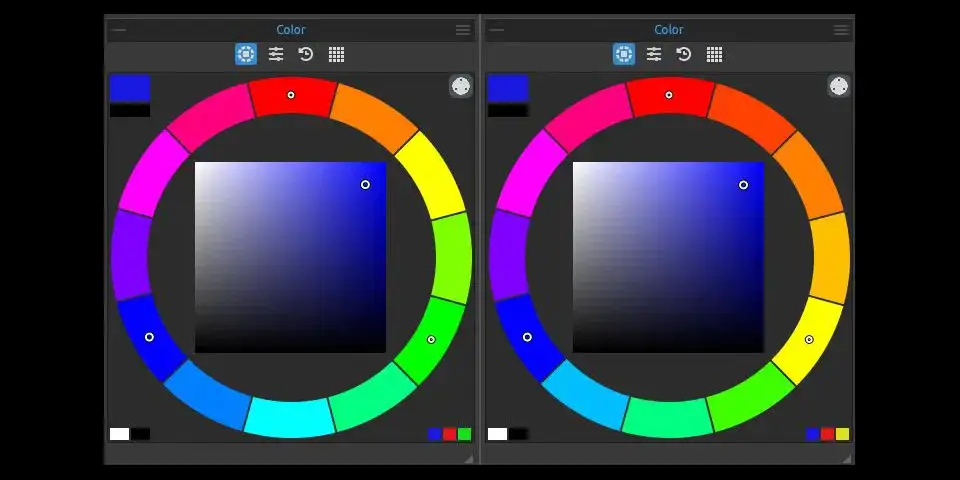Click round wheel options button in left panel
This screenshot has height=480, width=960.
click(460, 87)
